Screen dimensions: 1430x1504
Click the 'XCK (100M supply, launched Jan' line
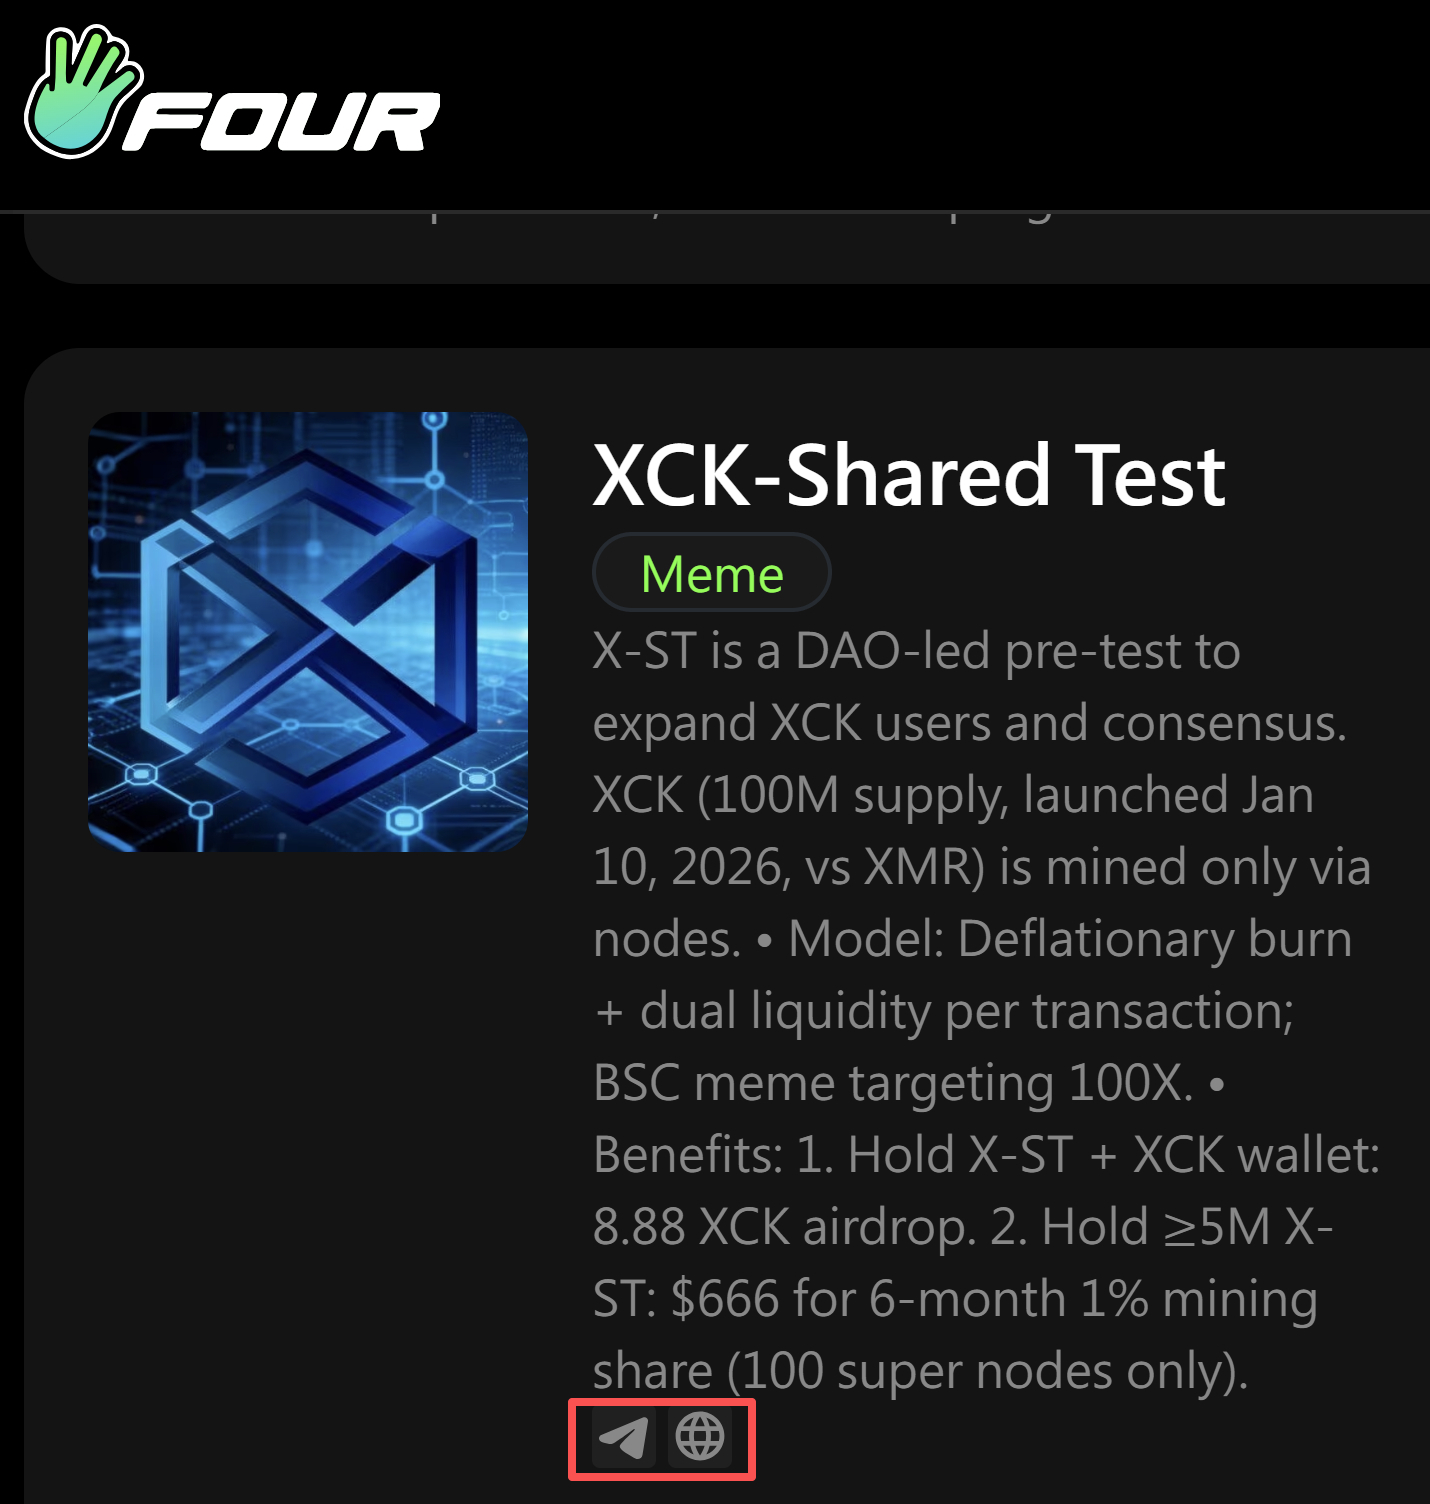[953, 796]
